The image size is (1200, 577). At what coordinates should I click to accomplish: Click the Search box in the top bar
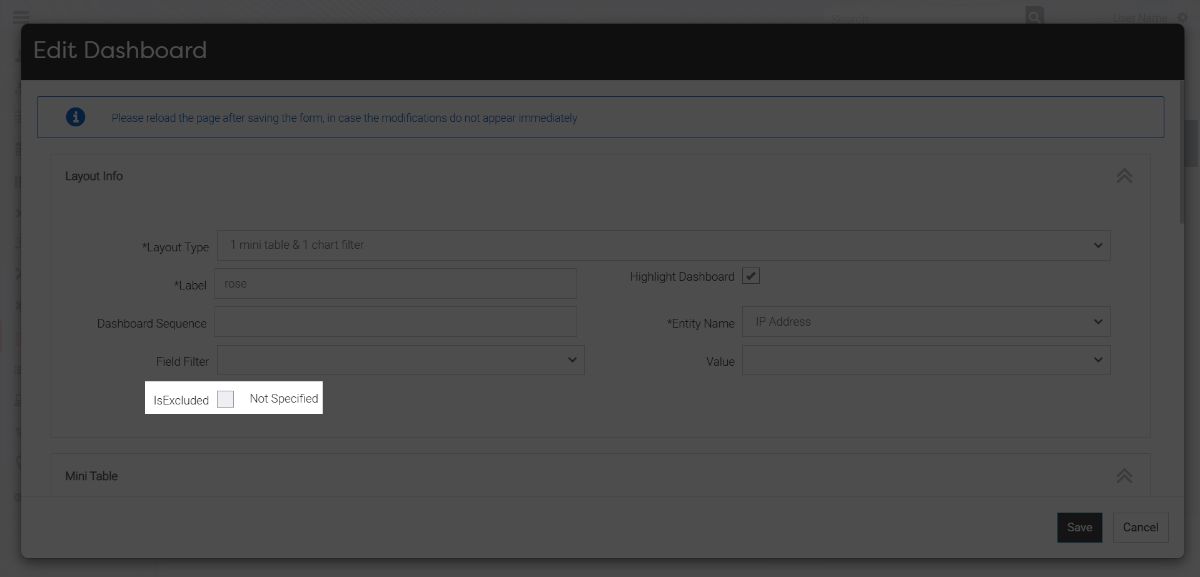point(900,17)
